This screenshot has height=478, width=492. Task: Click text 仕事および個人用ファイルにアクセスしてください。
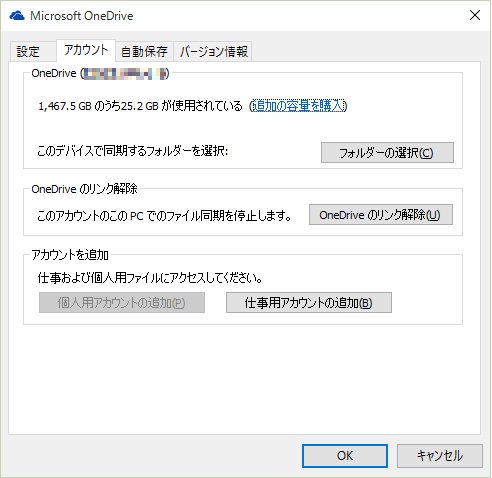150,278
